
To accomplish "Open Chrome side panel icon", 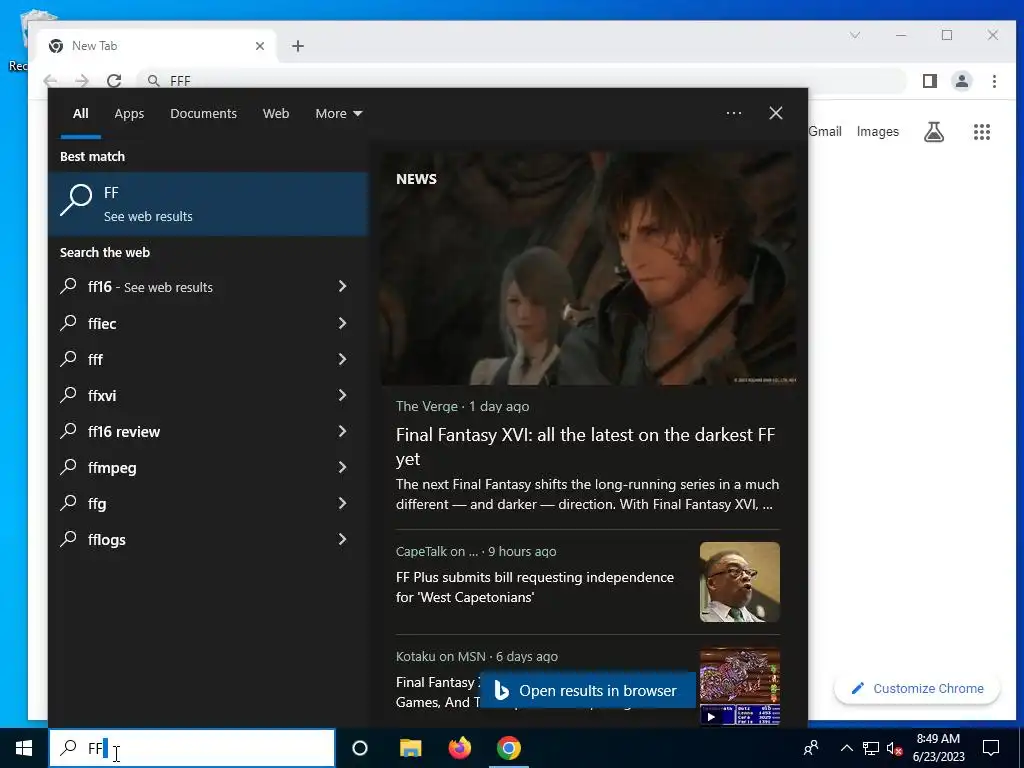I will 930,81.
